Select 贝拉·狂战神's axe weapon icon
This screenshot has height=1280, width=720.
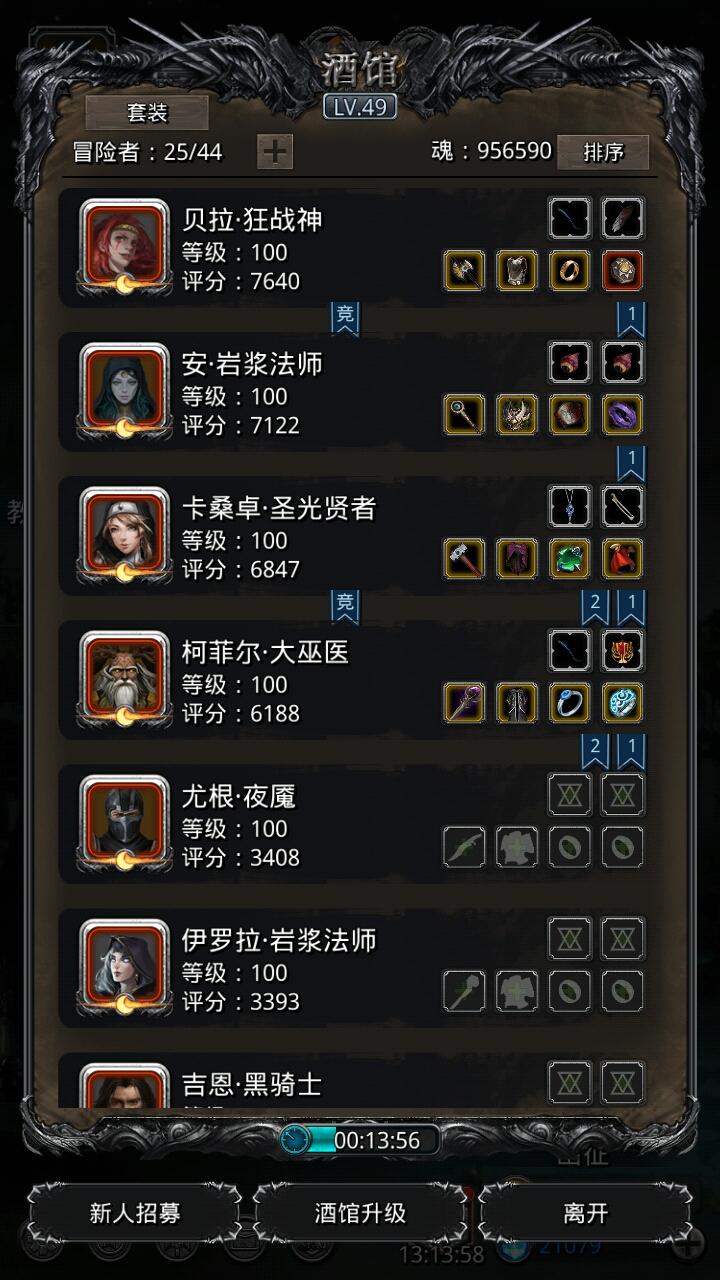(x=464, y=270)
